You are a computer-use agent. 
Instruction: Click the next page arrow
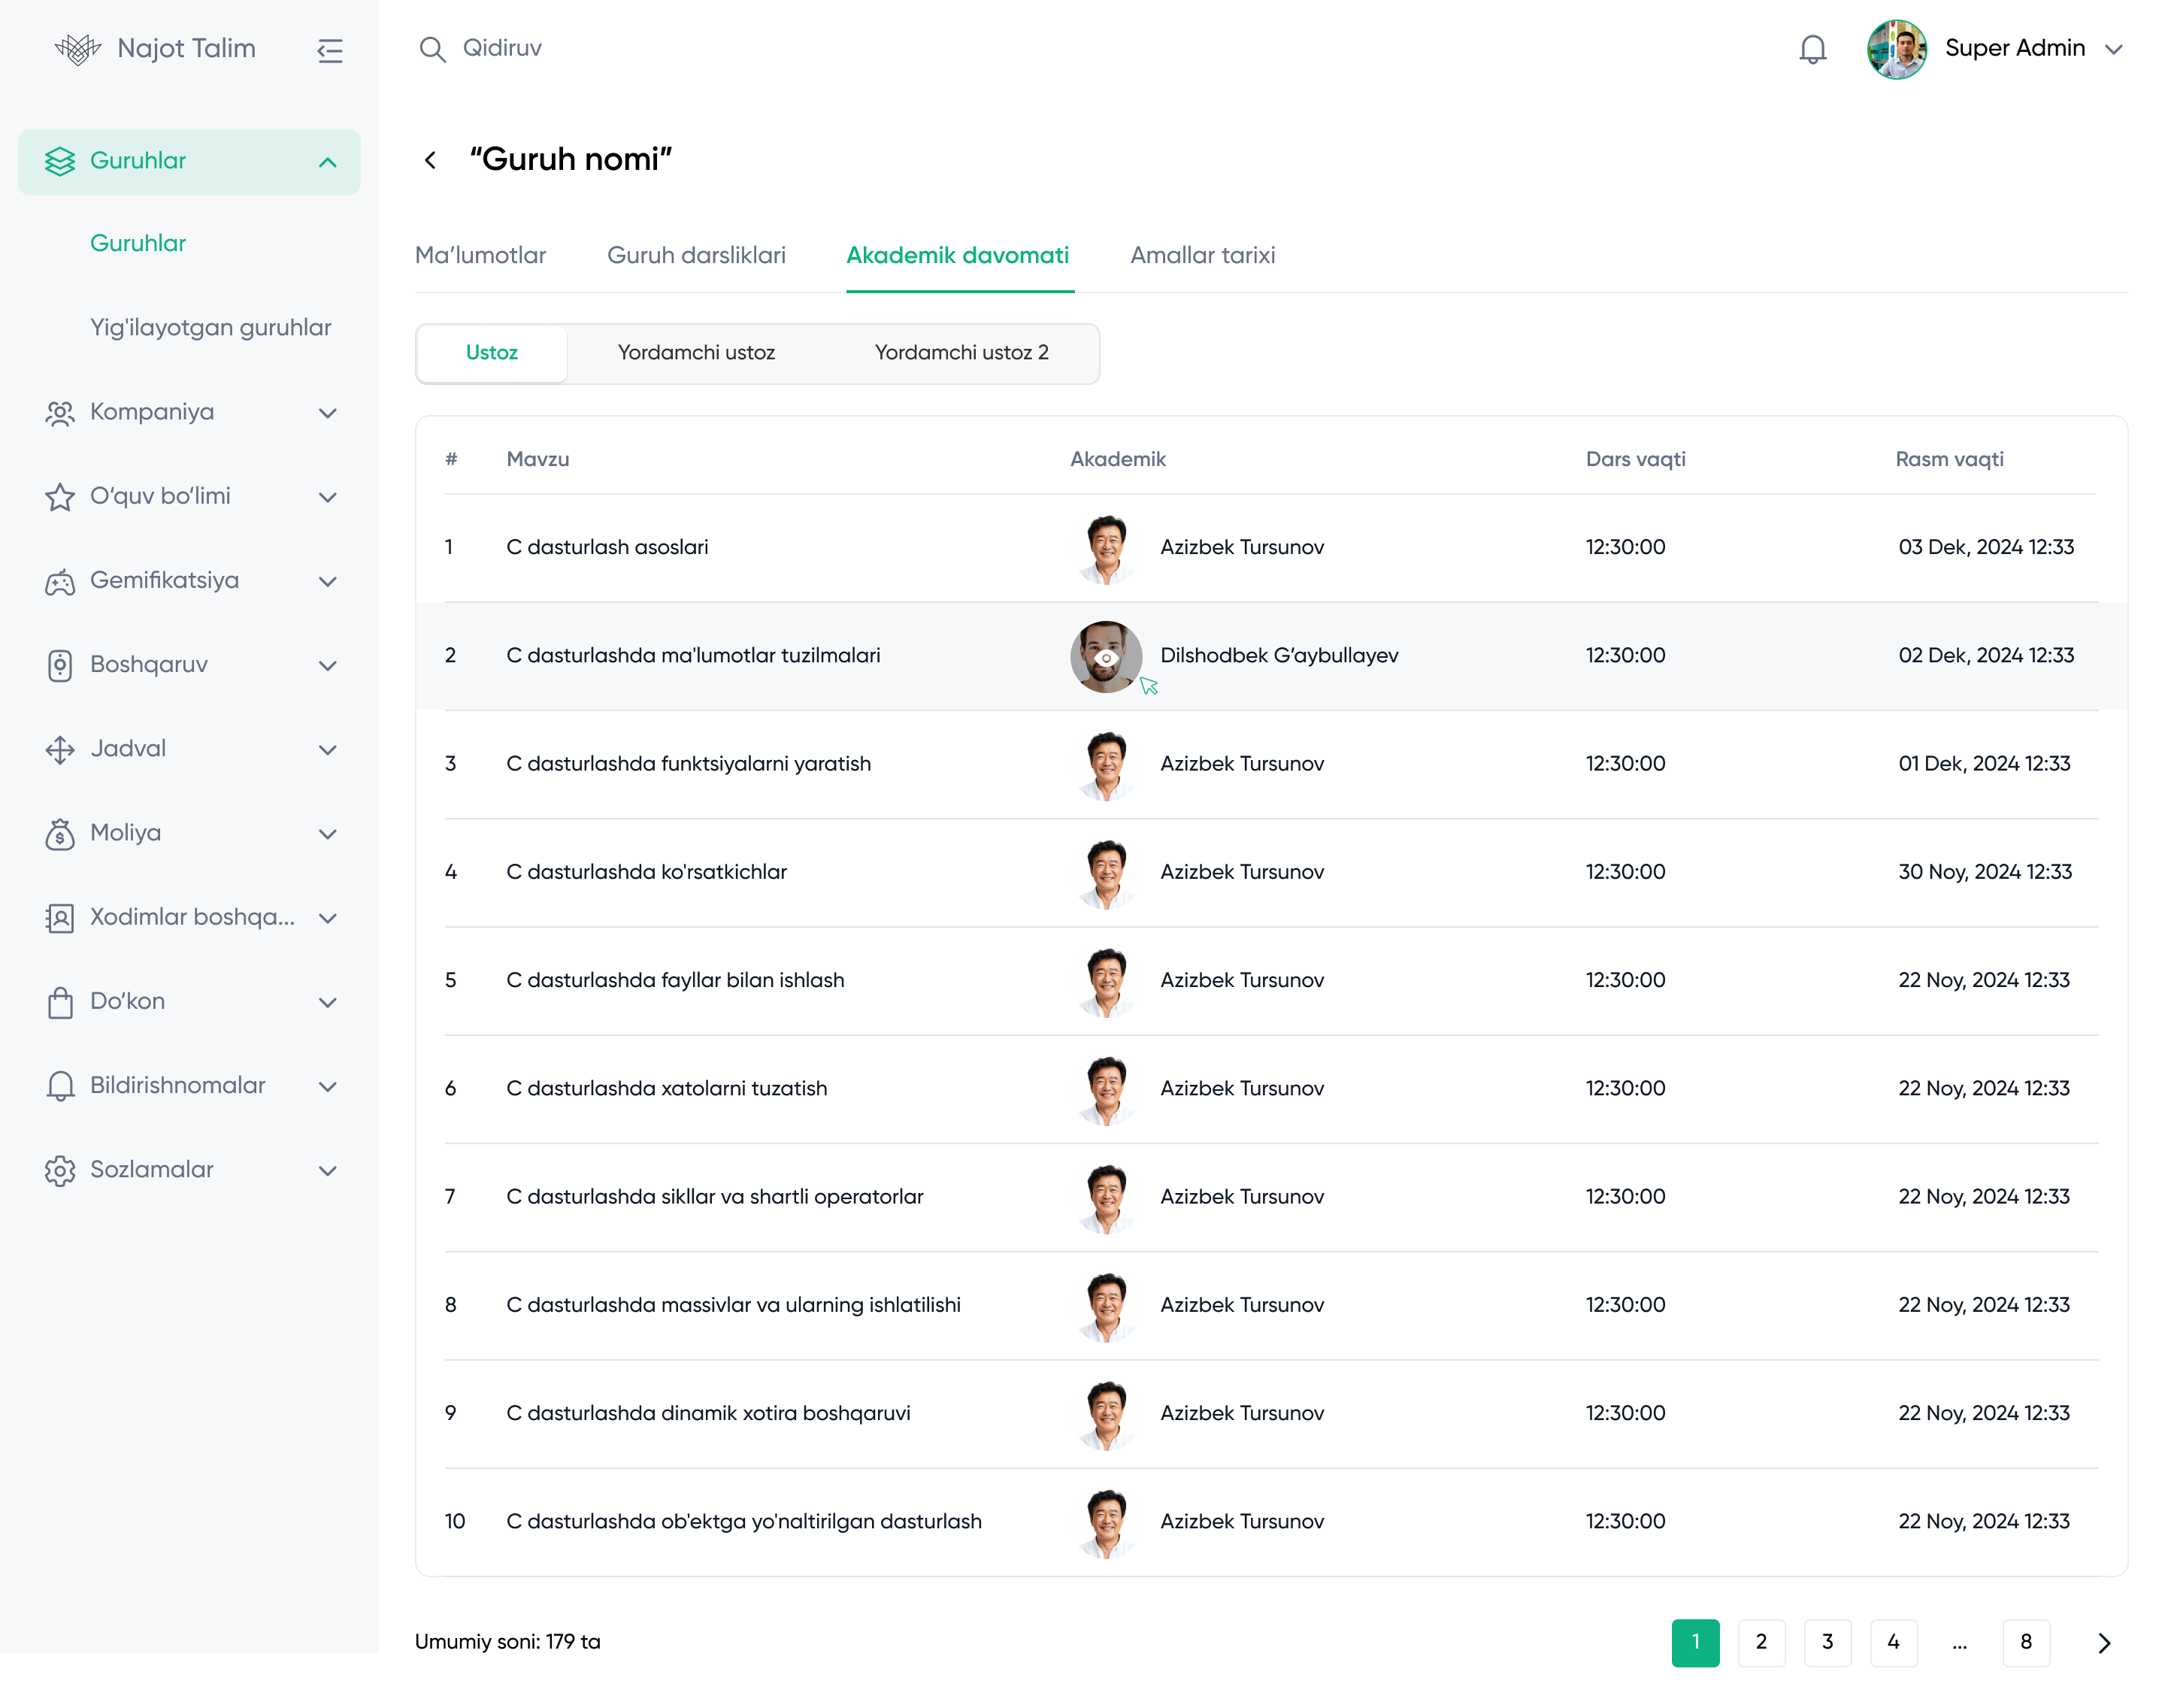[2103, 1643]
